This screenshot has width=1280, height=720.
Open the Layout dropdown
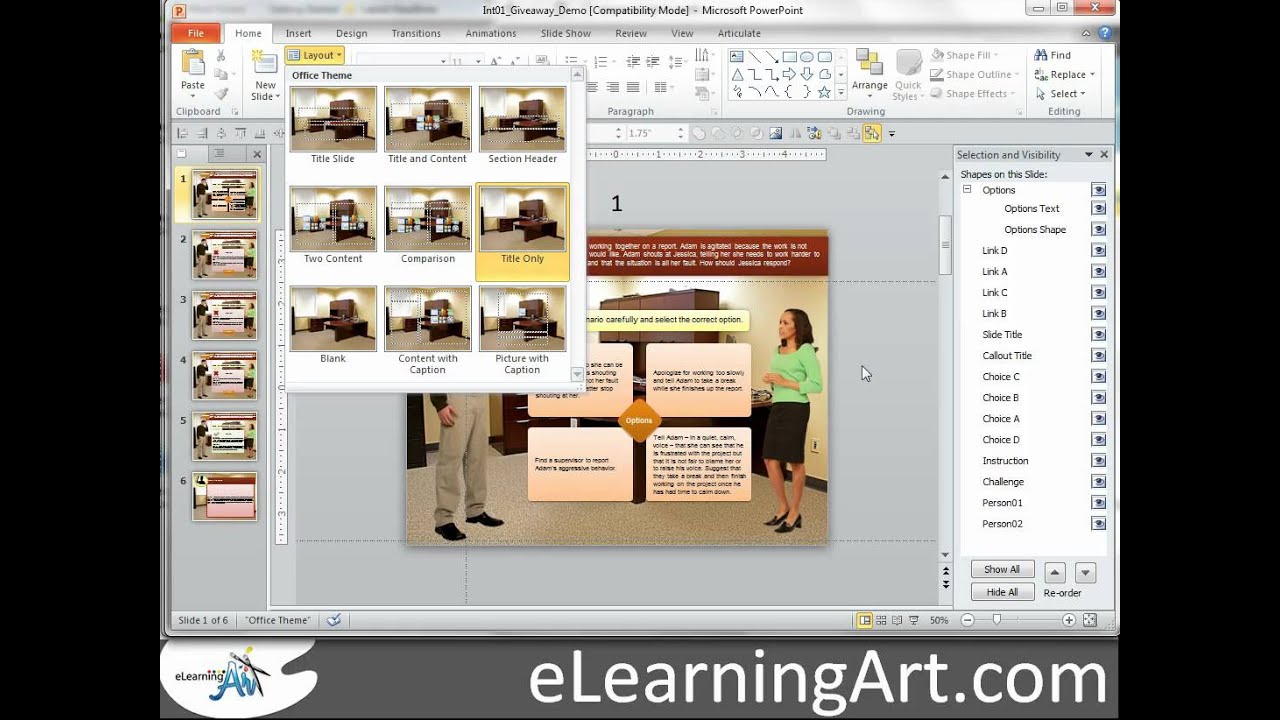314,56
